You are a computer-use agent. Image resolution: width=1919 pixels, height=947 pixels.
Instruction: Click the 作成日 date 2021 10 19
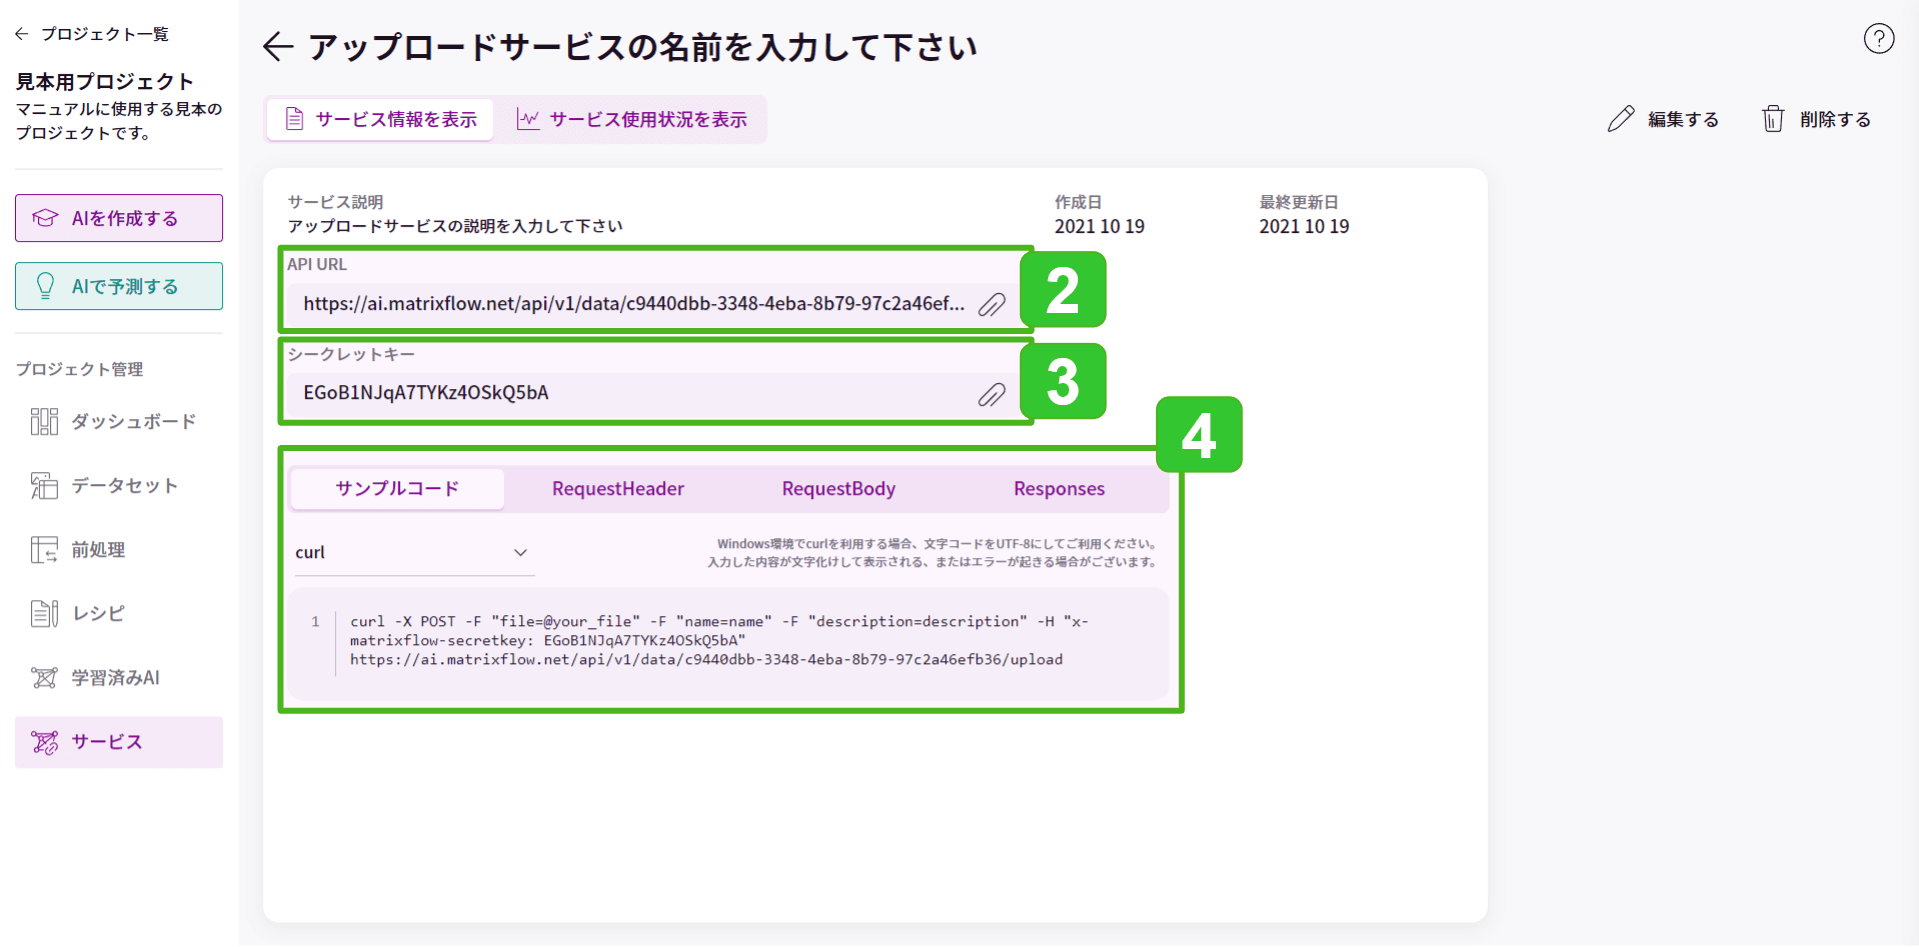1099,227
